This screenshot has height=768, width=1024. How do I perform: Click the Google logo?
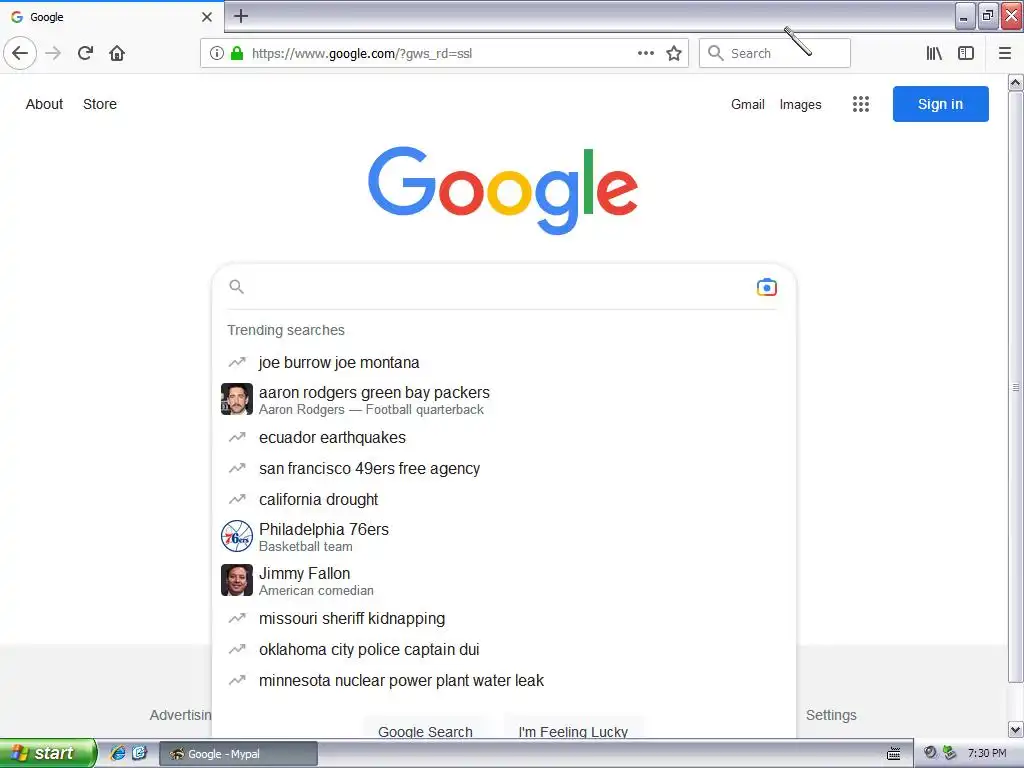pyautogui.click(x=503, y=189)
